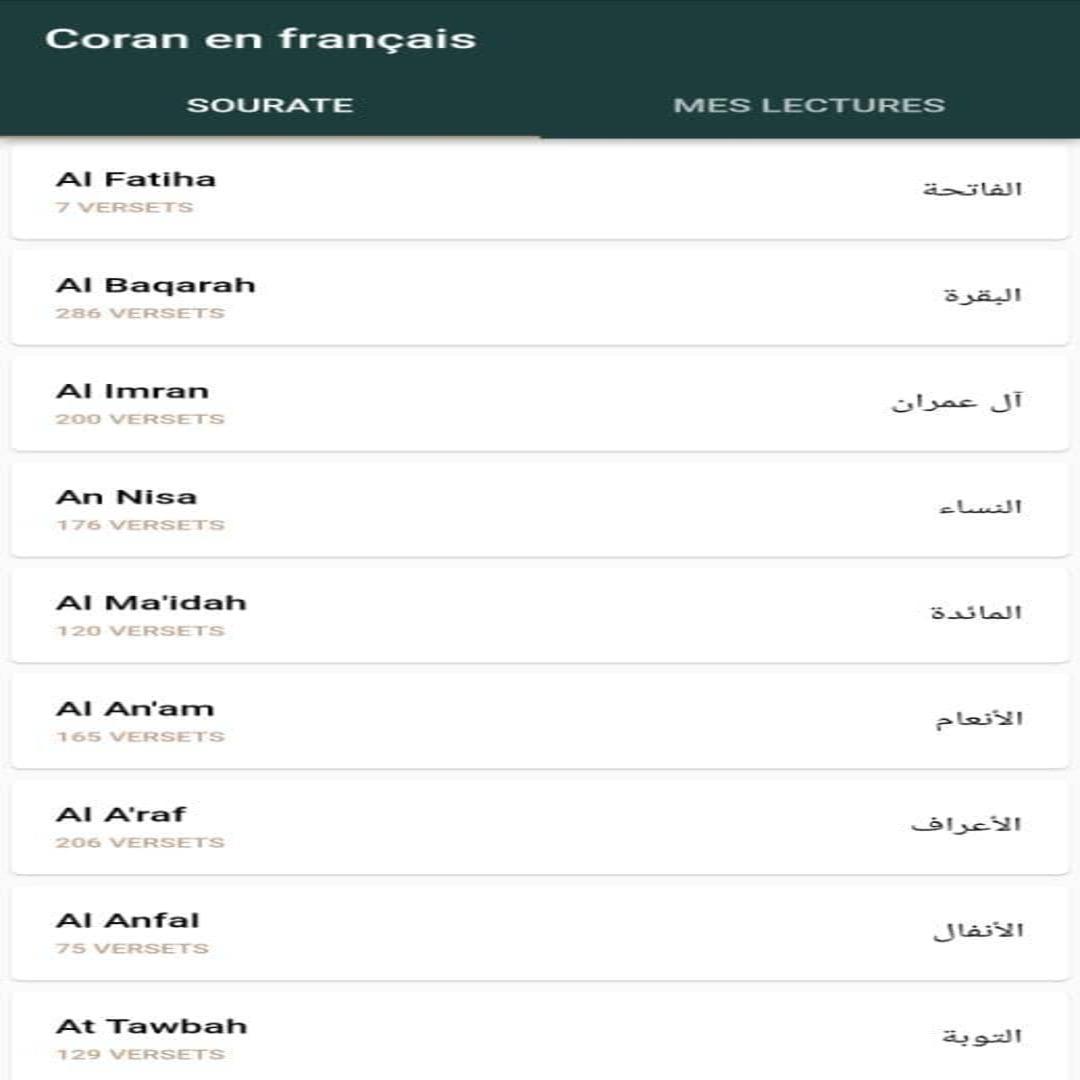This screenshot has width=1080, height=1080.
Task: Open Al An'am sourate card
Action: tap(540, 722)
